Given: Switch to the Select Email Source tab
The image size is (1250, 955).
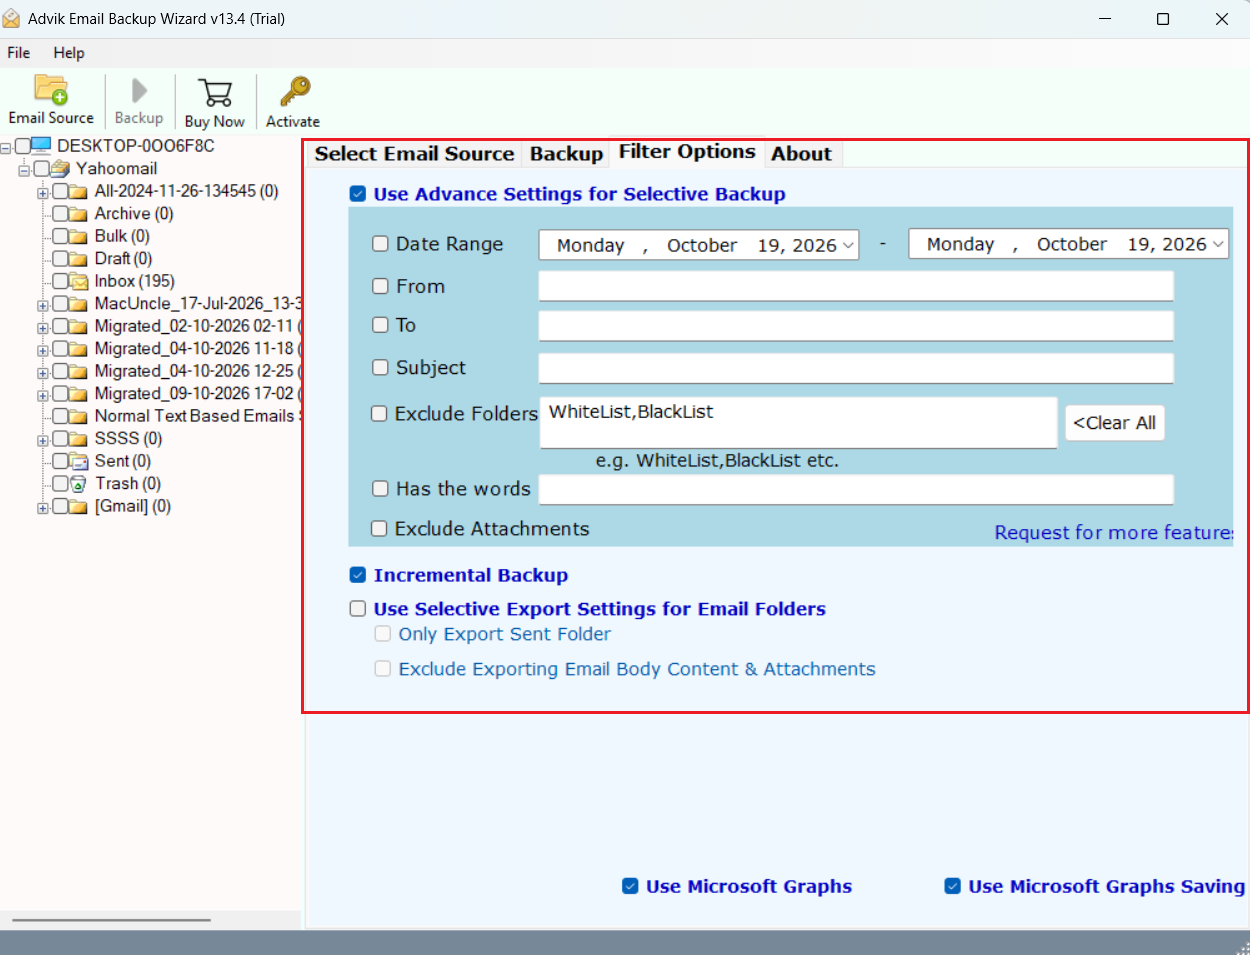Looking at the screenshot, I should (x=414, y=154).
